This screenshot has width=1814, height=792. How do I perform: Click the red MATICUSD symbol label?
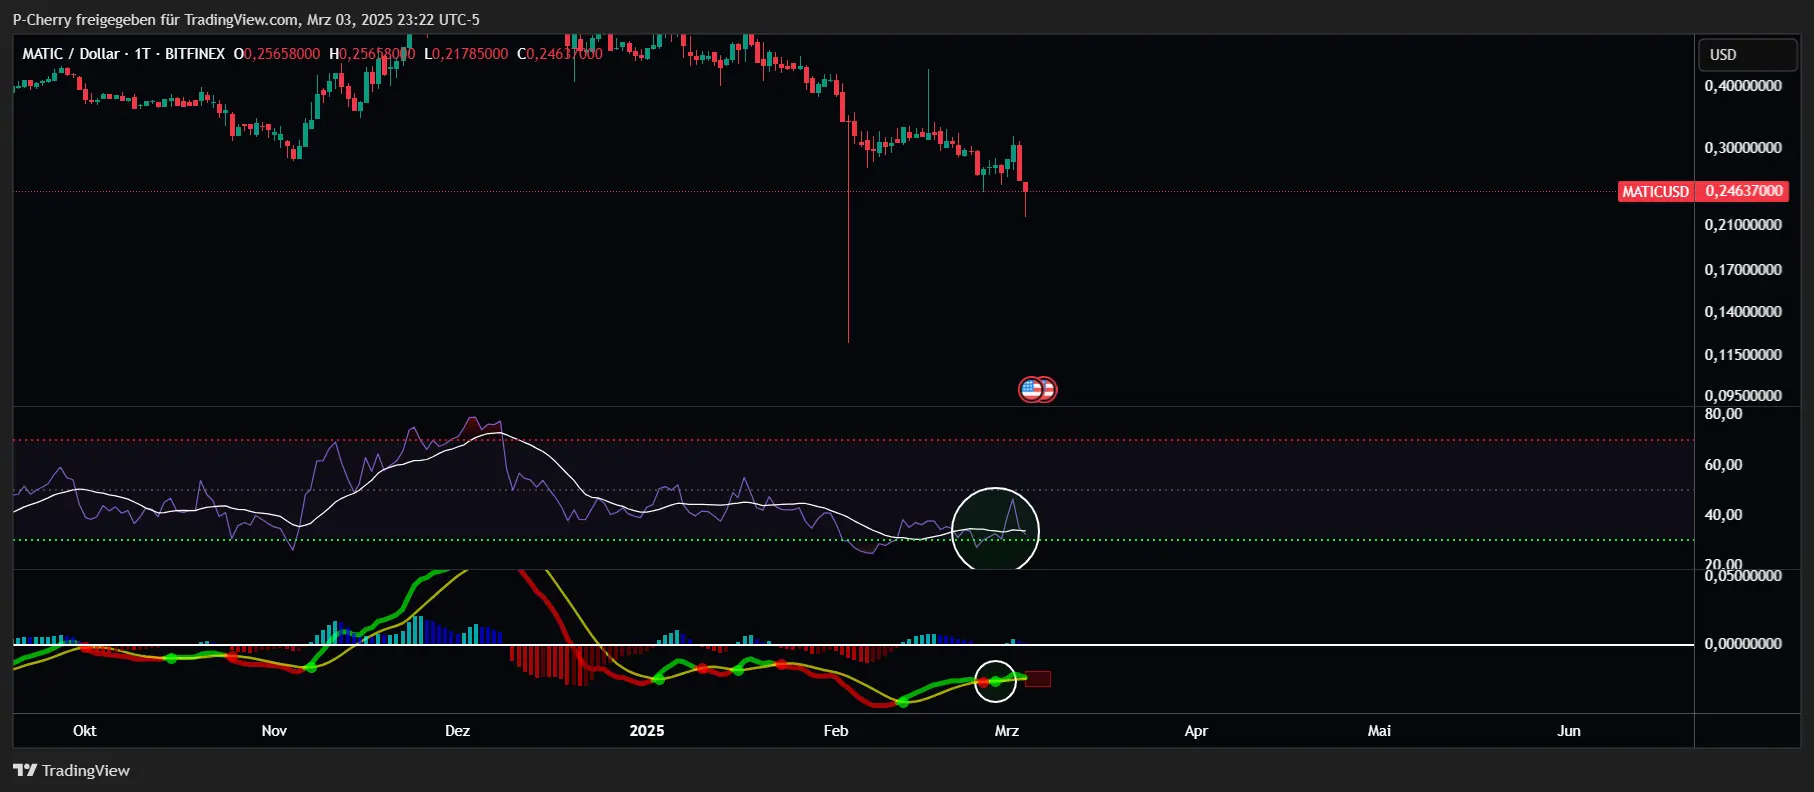[1655, 191]
